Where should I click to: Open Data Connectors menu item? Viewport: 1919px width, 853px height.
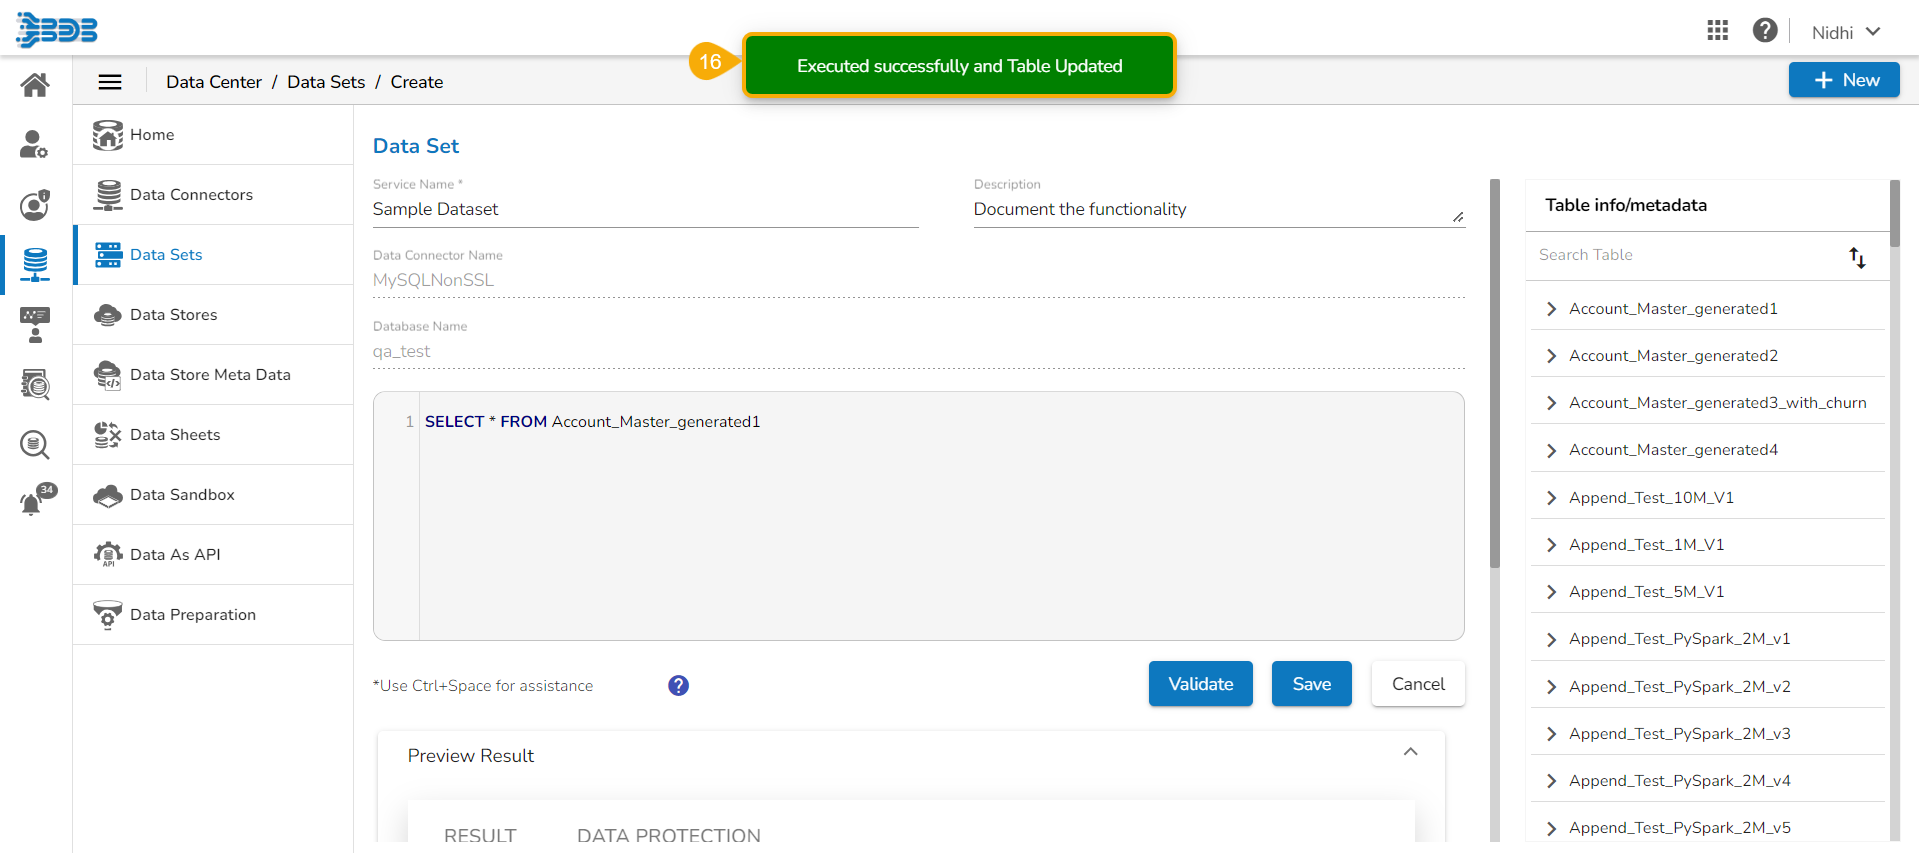[x=213, y=195]
